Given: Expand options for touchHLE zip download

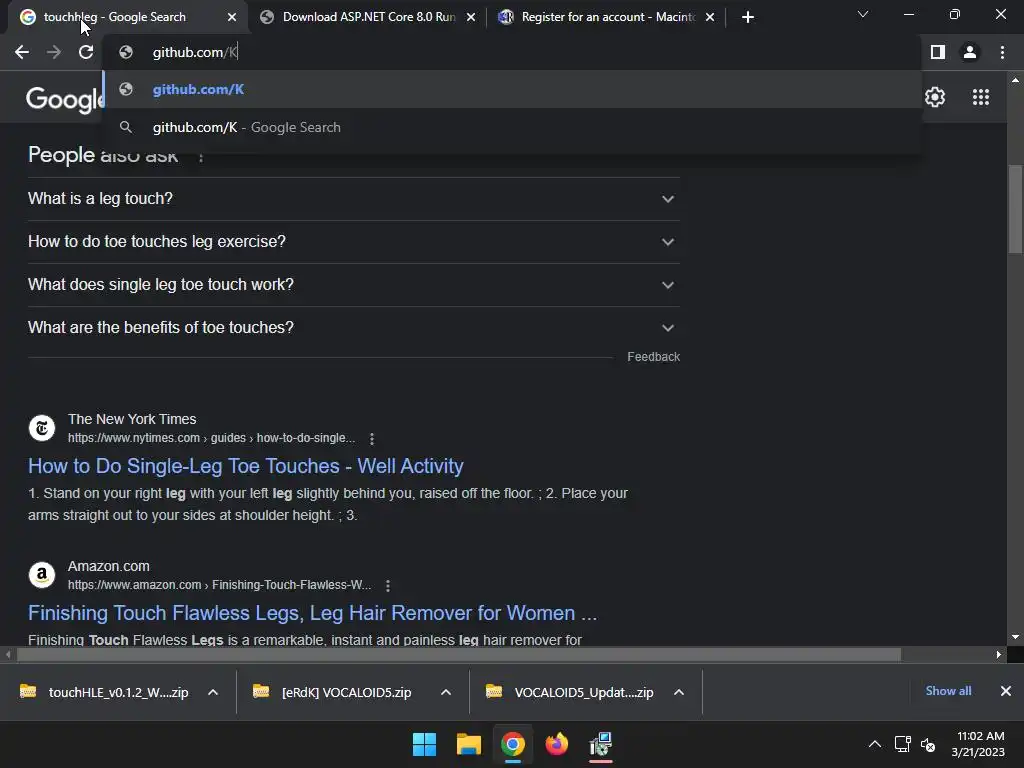Looking at the screenshot, I should tap(213, 692).
